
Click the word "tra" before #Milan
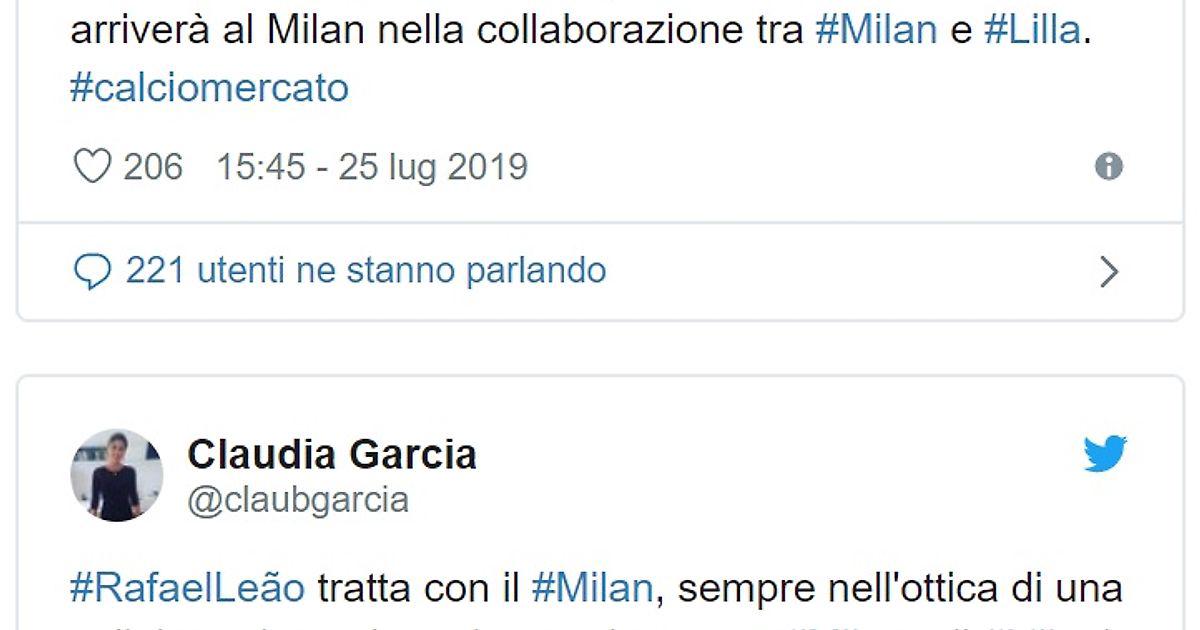pyautogui.click(x=786, y=30)
